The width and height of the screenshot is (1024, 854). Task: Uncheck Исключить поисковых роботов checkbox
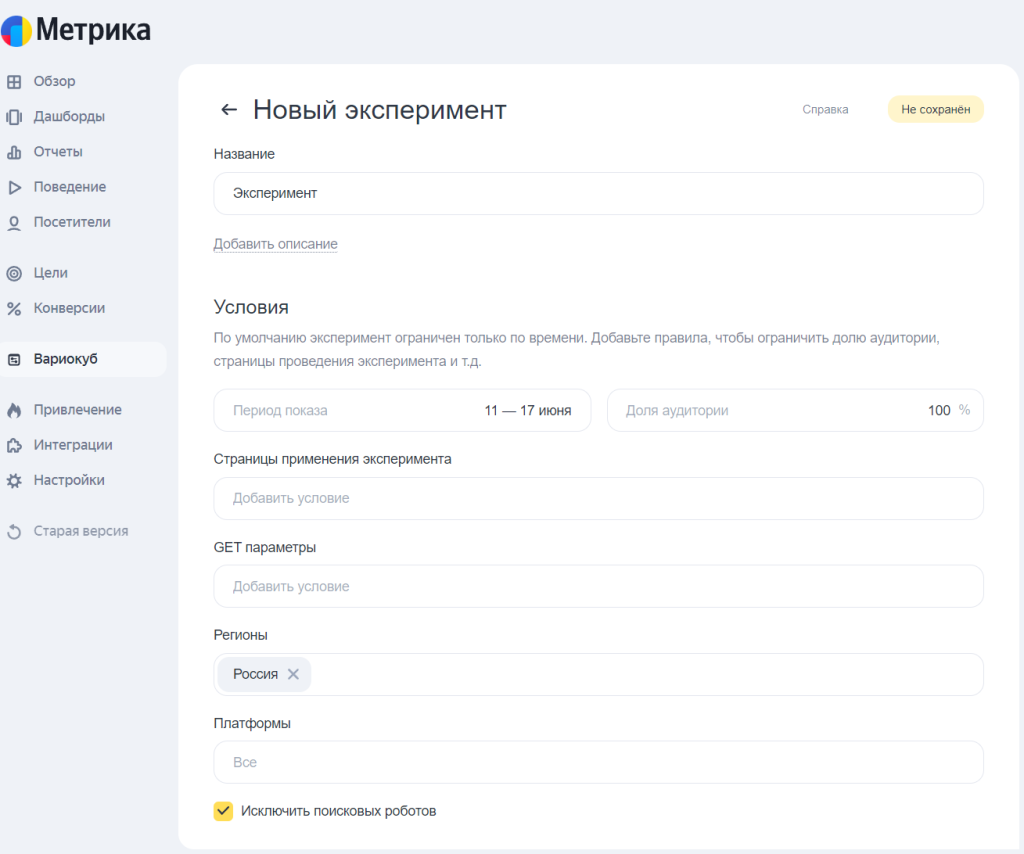[223, 812]
